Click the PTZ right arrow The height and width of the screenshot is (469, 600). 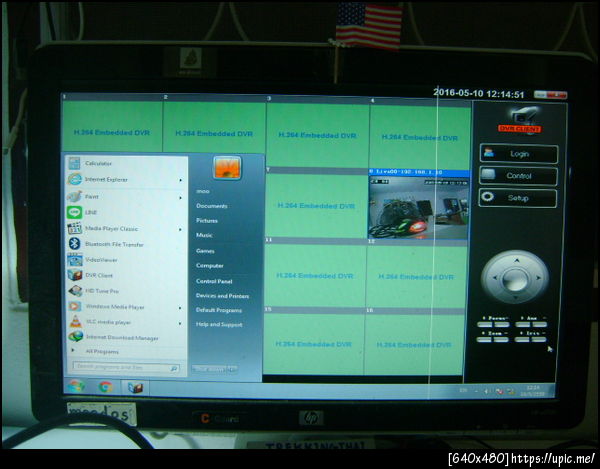[x=538, y=278]
